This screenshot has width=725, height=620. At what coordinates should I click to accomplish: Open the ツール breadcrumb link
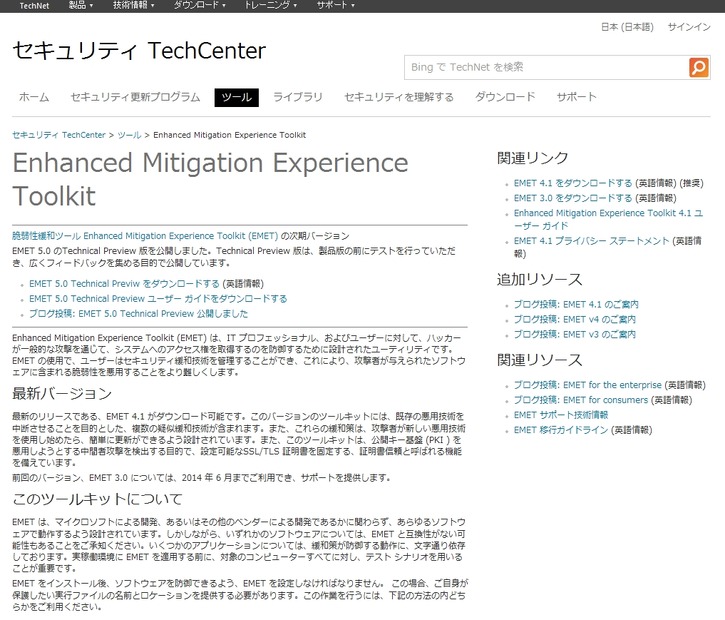coord(129,135)
